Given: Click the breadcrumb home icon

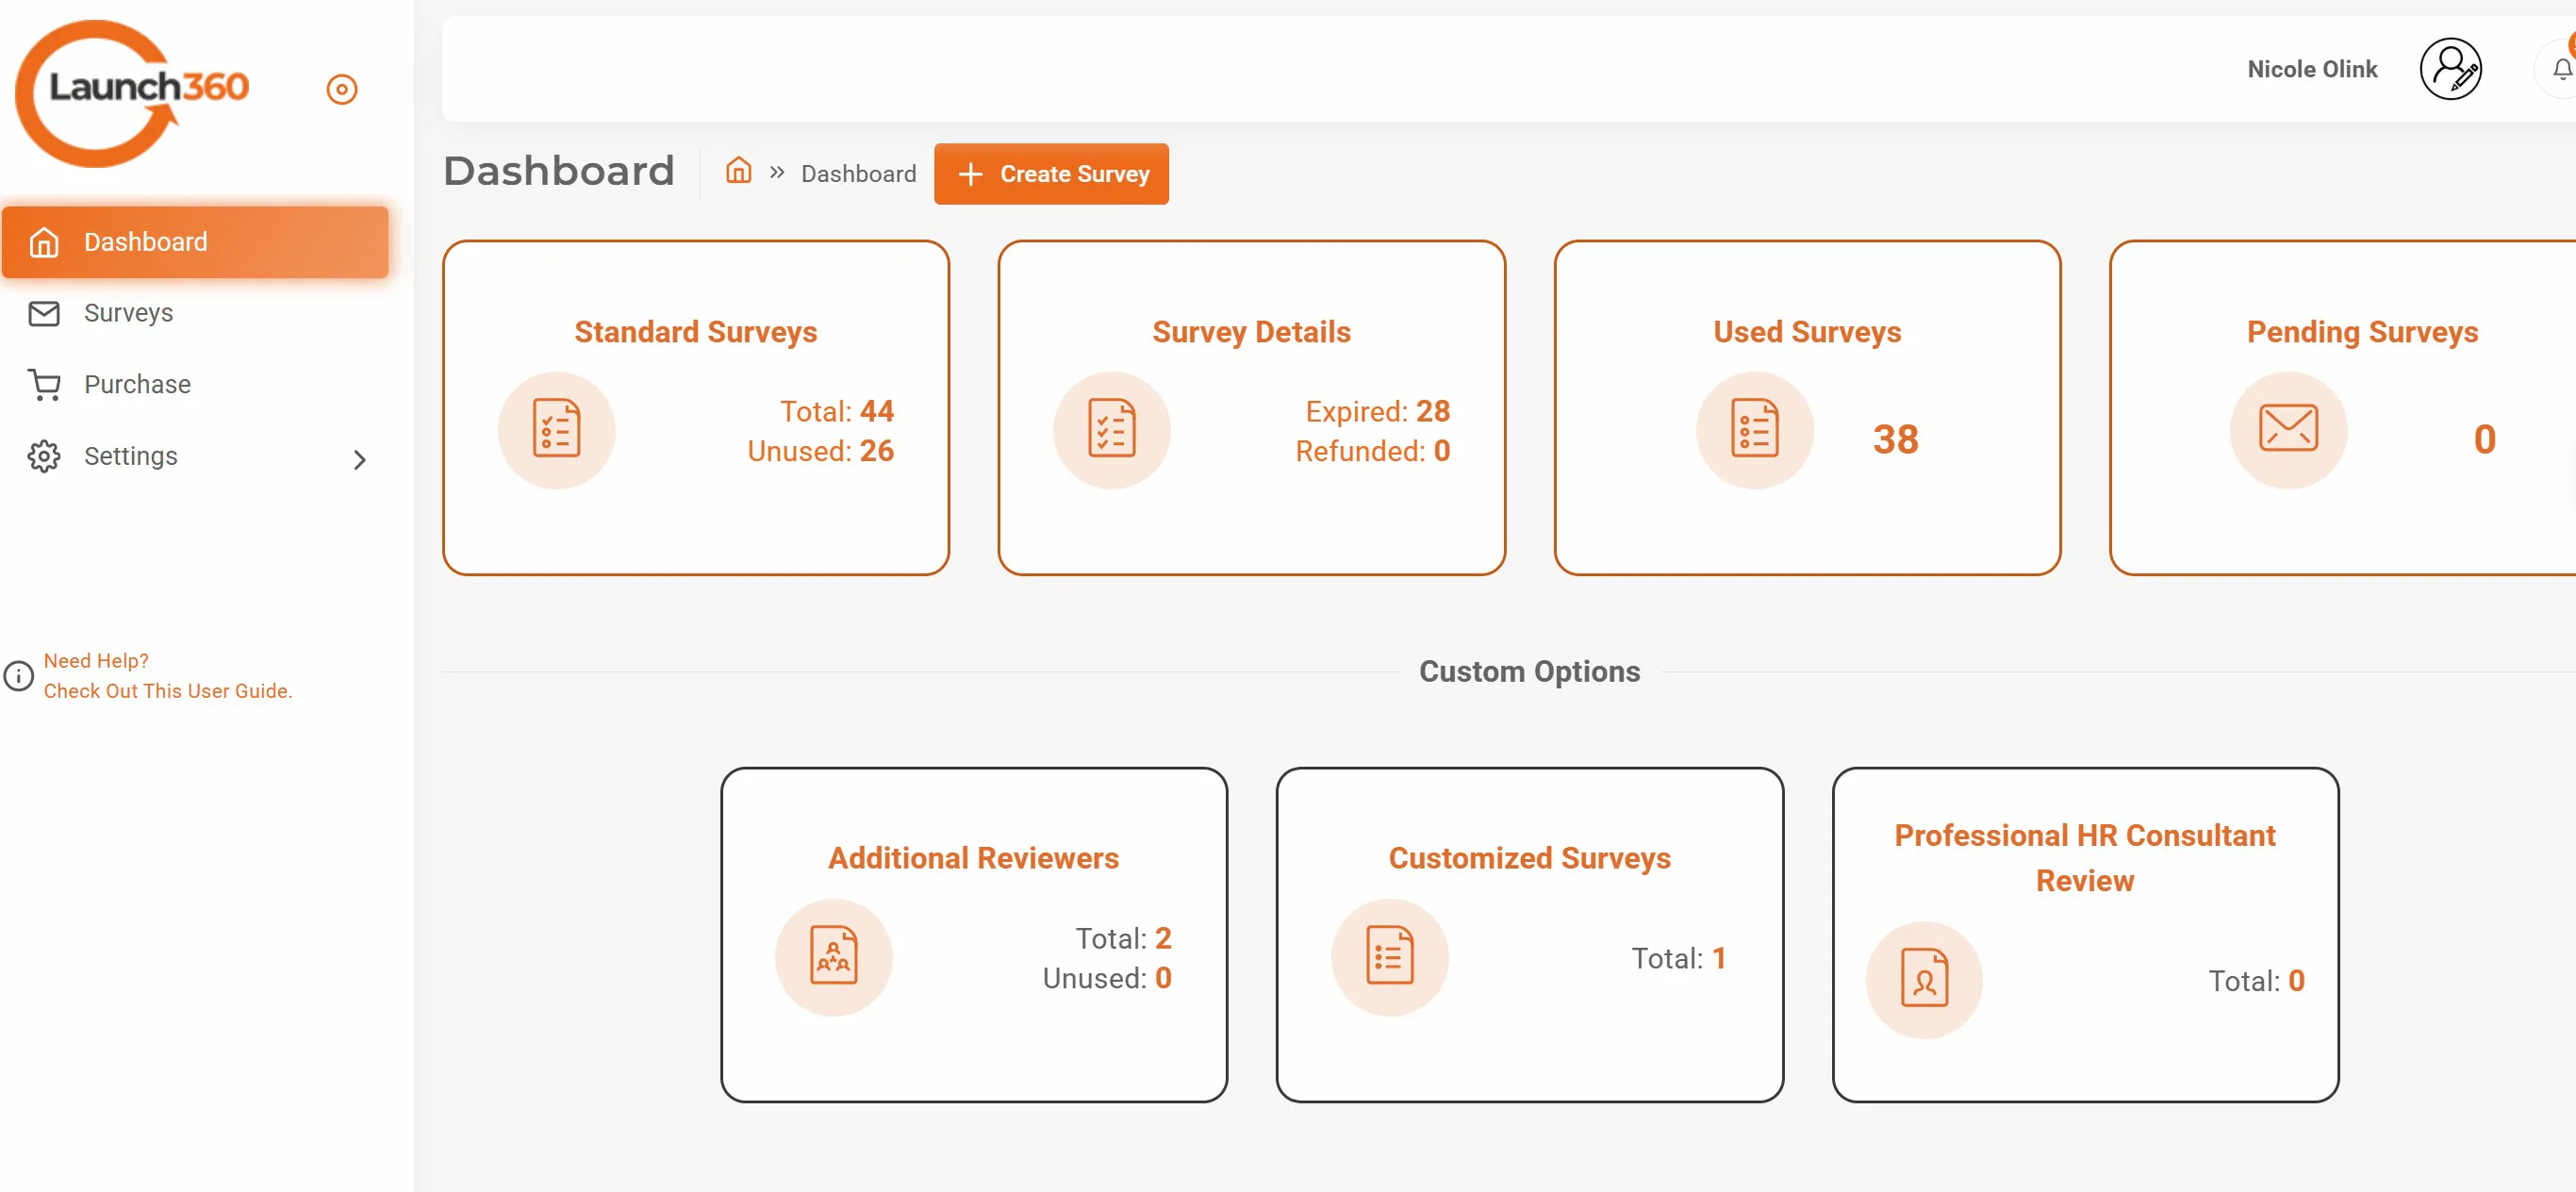Looking at the screenshot, I should pyautogui.click(x=738, y=171).
